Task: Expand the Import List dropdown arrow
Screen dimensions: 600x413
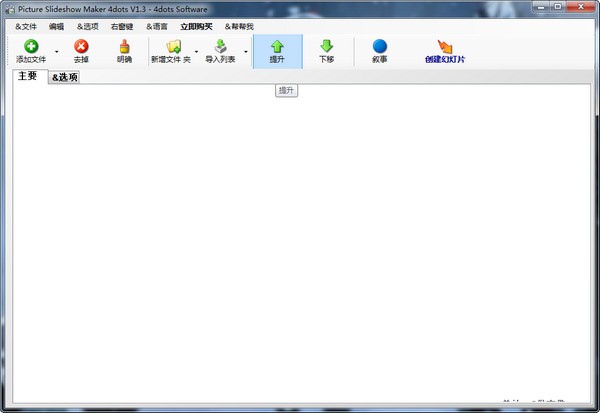Action: (x=246, y=52)
